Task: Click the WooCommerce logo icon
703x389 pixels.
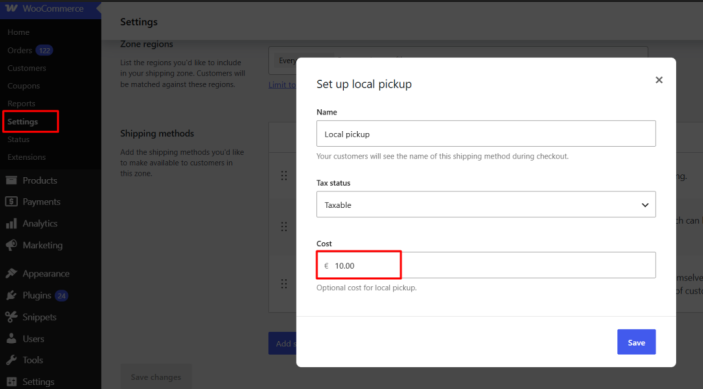Action: 11,9
